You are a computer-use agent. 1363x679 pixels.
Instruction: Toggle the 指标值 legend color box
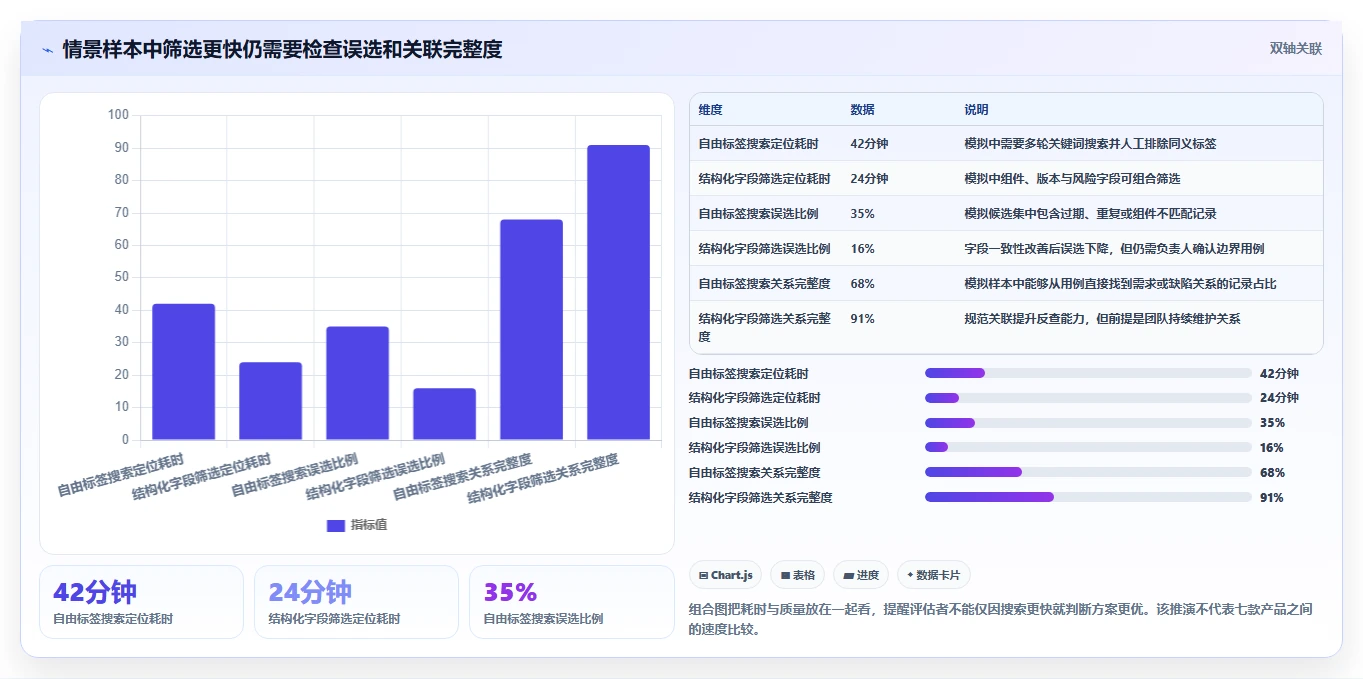coord(336,525)
